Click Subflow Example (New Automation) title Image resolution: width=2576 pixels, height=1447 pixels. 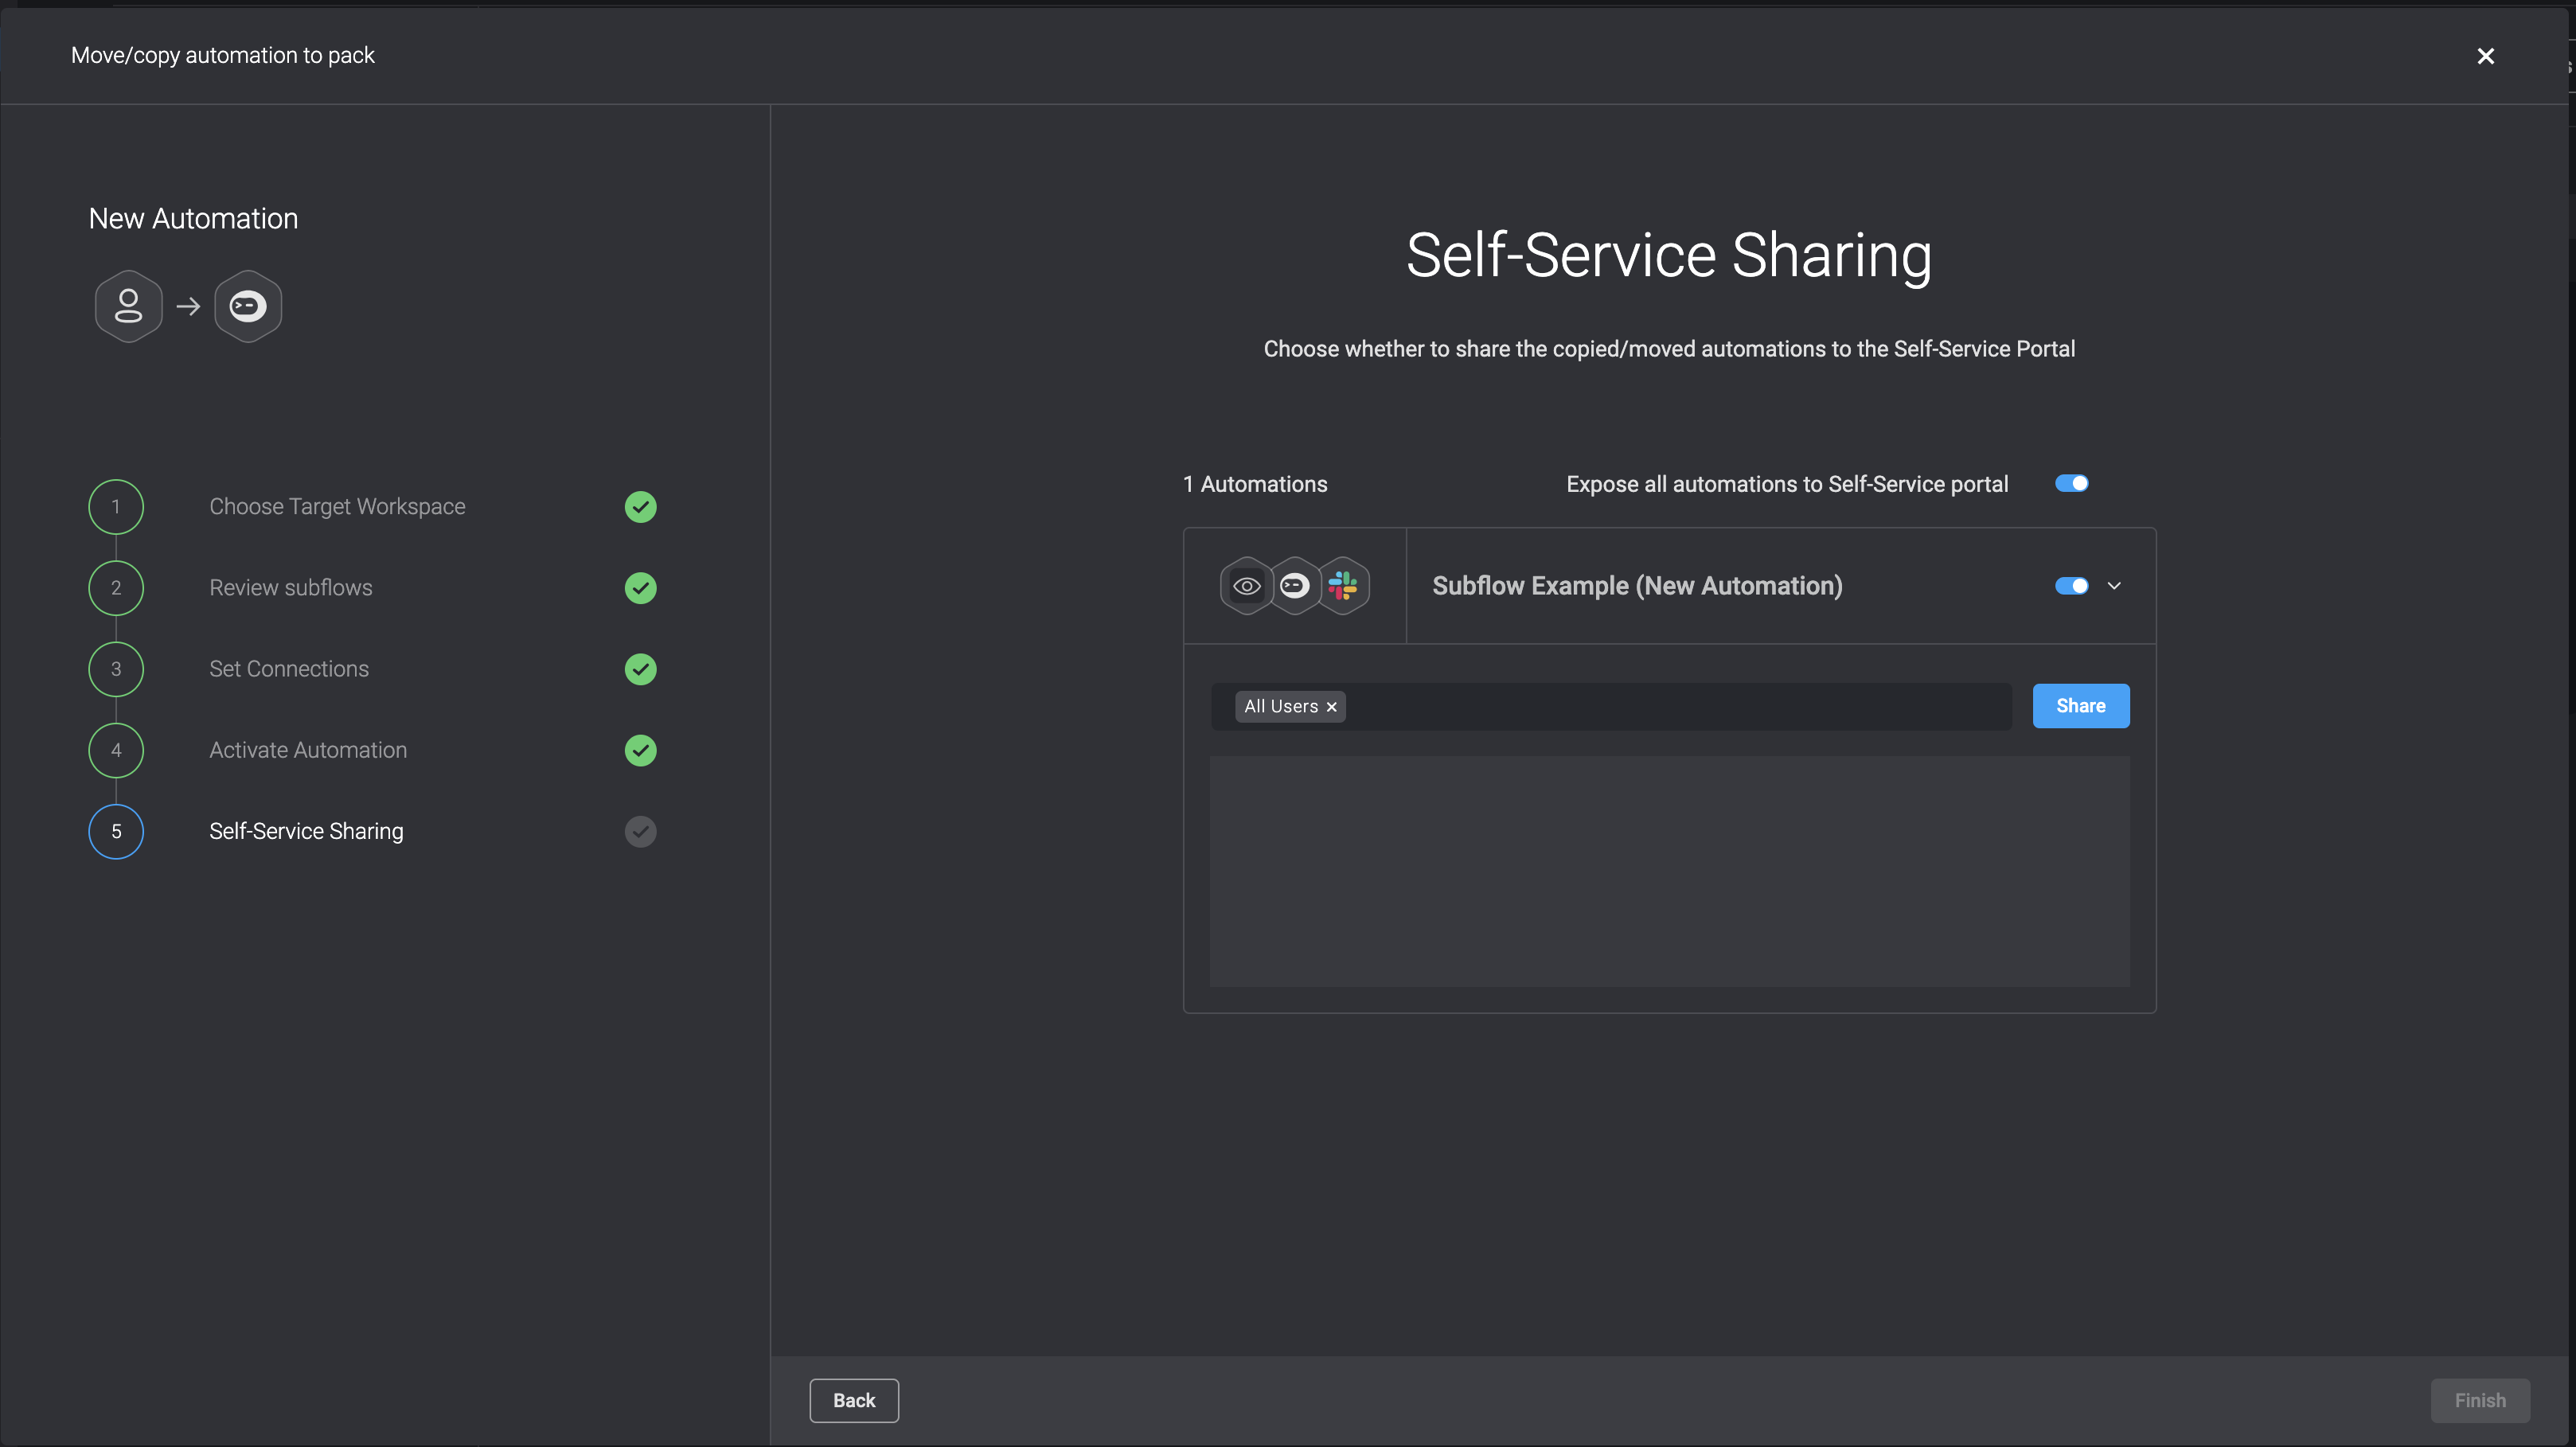tap(1637, 586)
